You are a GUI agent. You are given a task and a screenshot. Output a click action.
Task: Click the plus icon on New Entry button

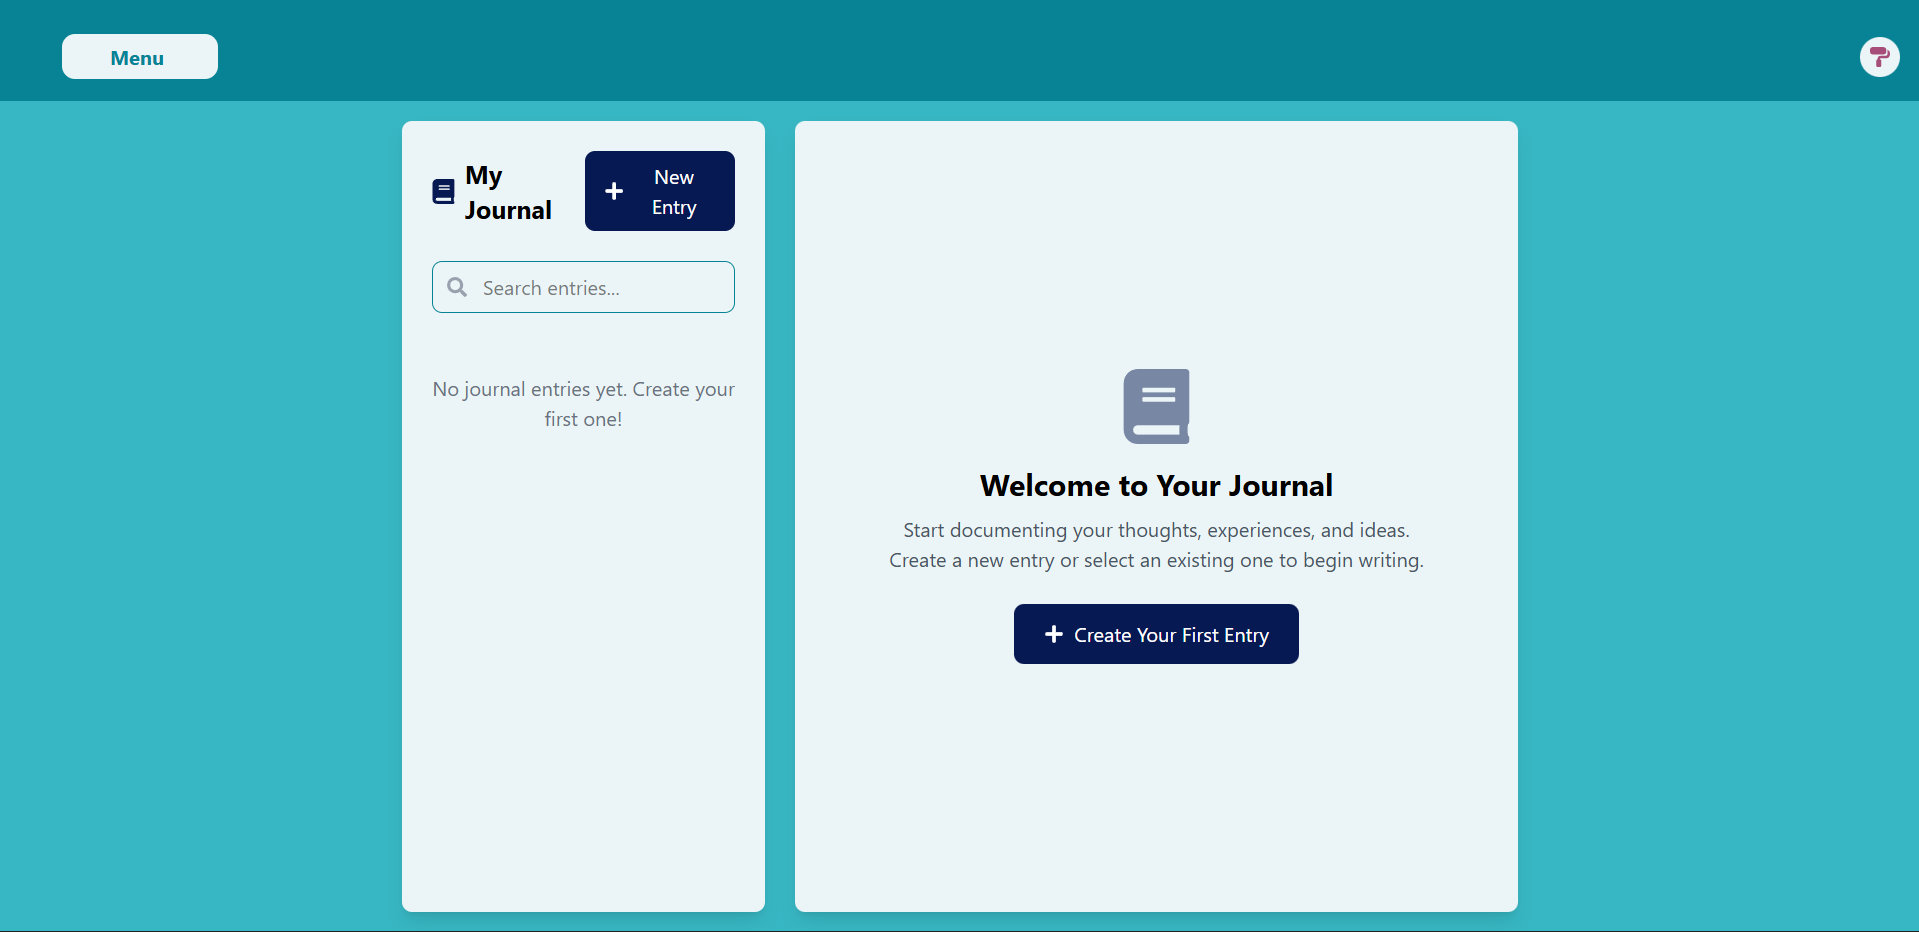614,191
